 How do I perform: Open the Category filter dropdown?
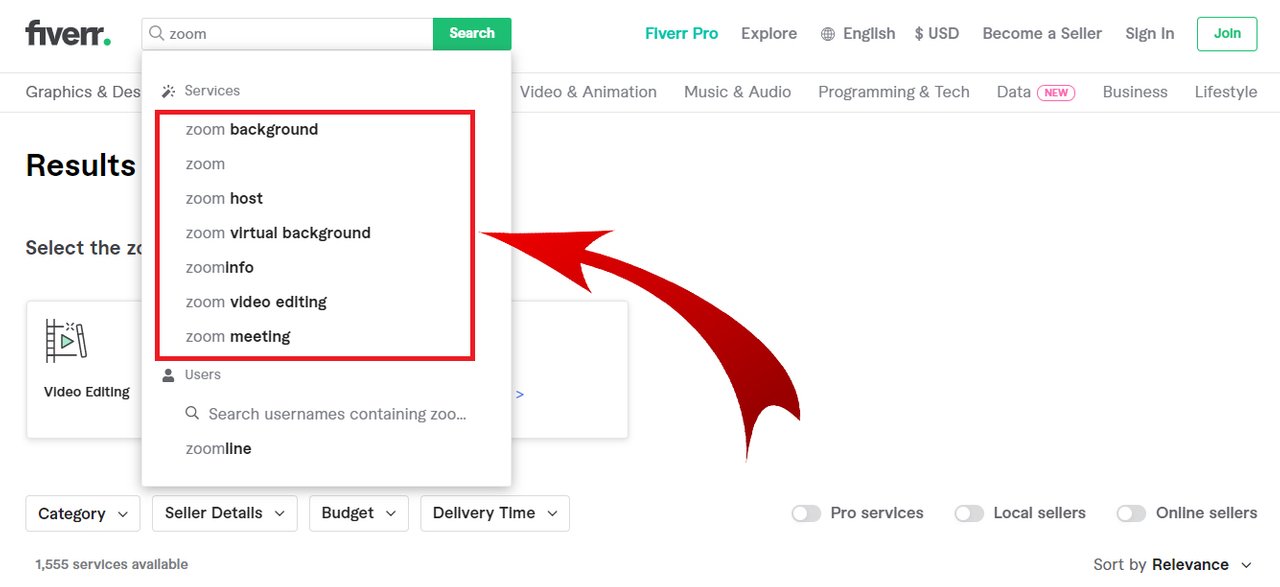pos(83,513)
